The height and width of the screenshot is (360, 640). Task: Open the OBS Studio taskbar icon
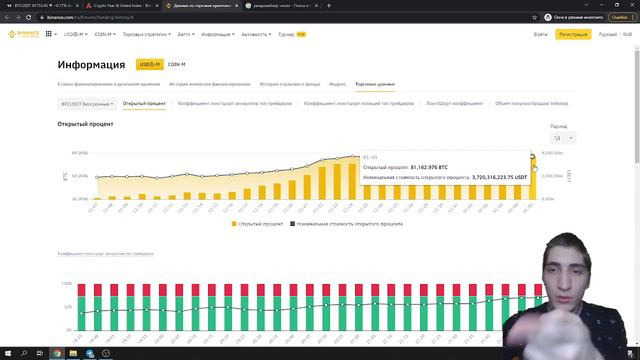[x=106, y=353]
